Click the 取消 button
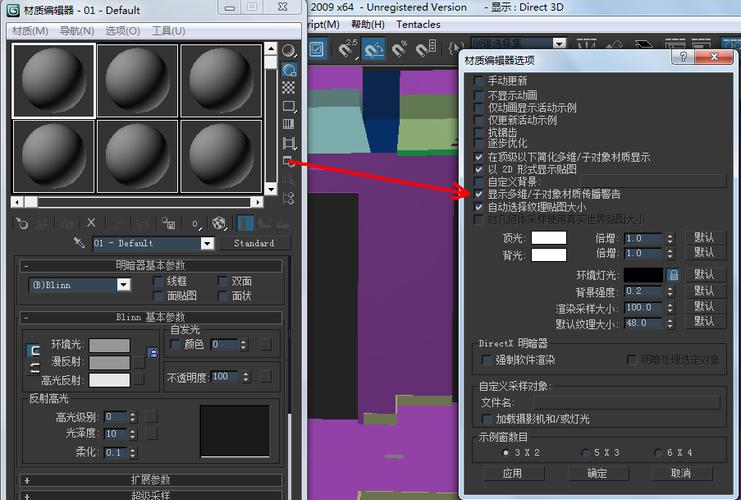Viewport: 741px width, 500px height. tap(681, 473)
